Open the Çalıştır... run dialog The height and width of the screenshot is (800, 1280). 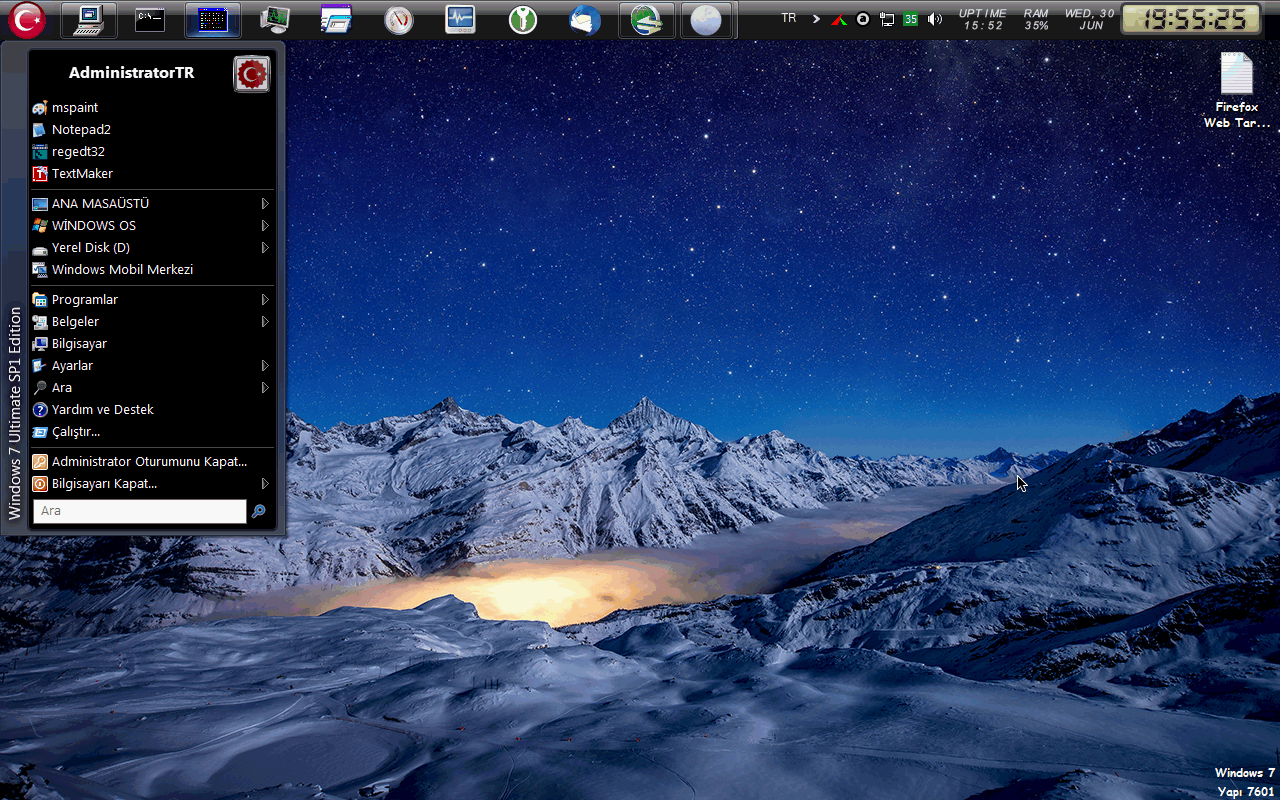click(x=153, y=431)
